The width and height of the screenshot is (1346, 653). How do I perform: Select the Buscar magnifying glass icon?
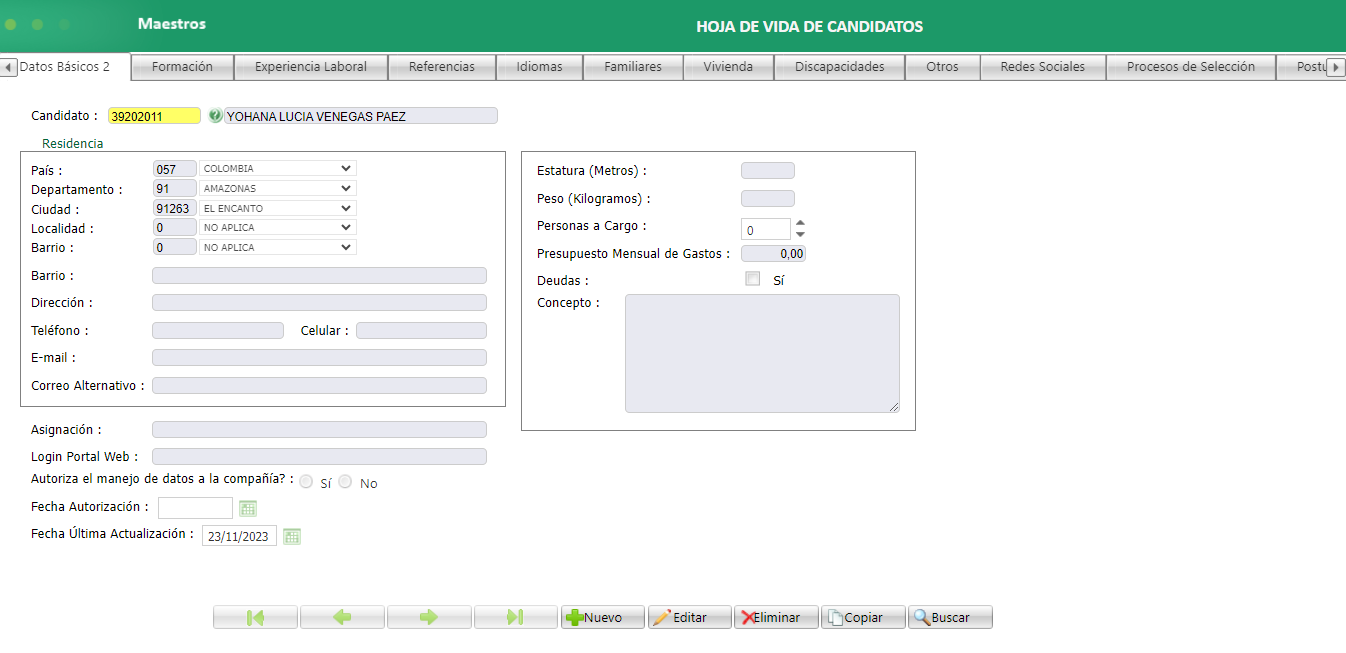[x=921, y=617]
